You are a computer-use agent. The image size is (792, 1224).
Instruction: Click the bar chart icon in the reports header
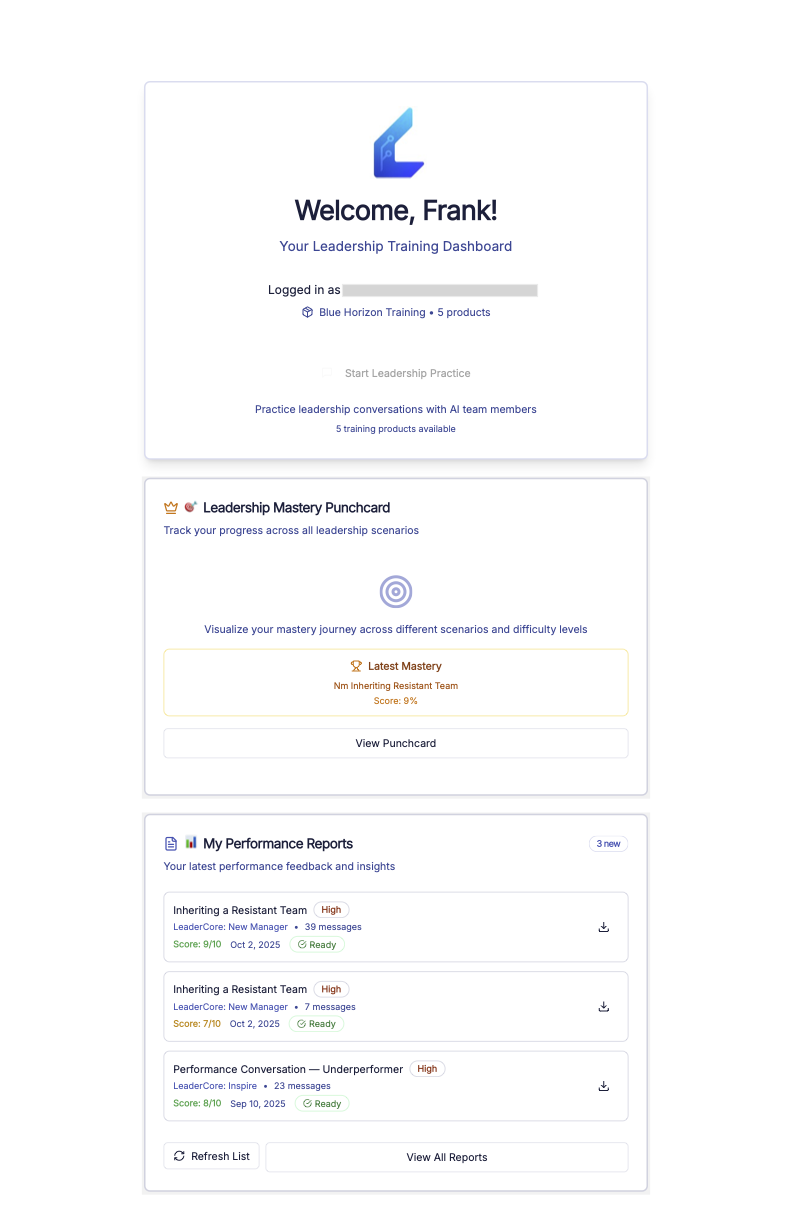pyautogui.click(x=191, y=843)
